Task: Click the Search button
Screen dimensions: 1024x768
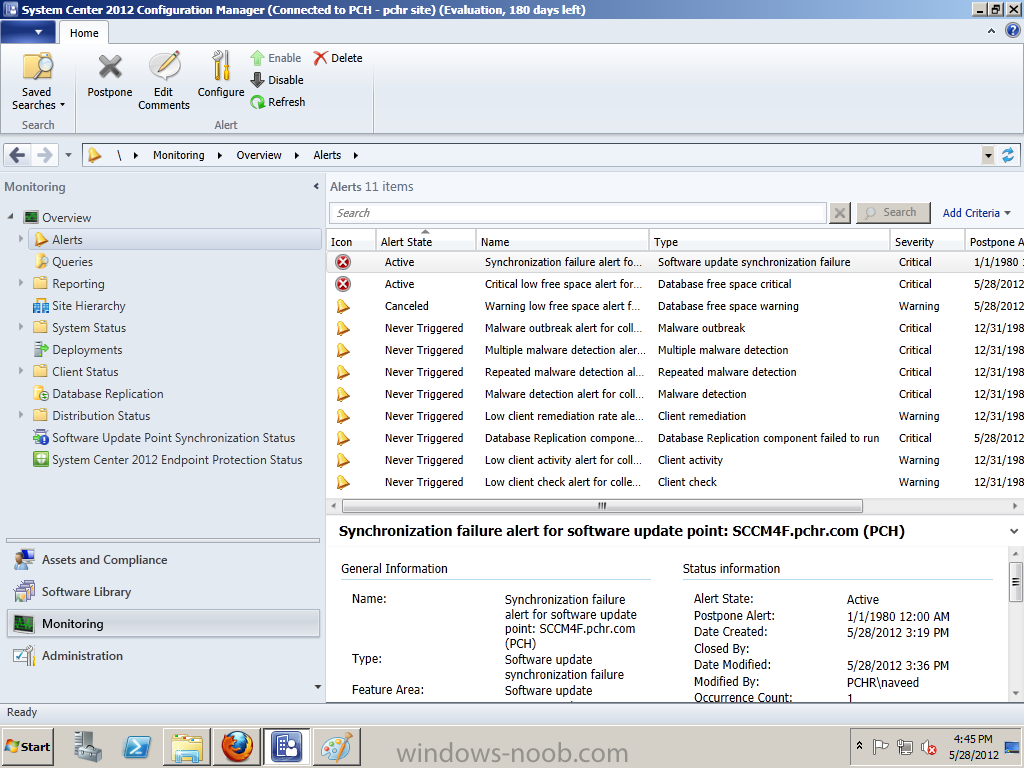Action: 893,213
